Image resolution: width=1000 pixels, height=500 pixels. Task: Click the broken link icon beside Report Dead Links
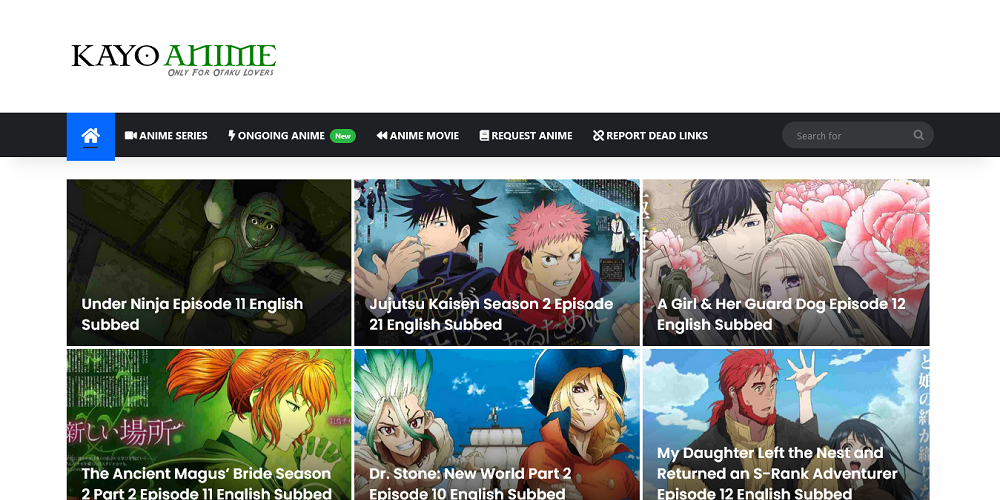click(x=598, y=135)
